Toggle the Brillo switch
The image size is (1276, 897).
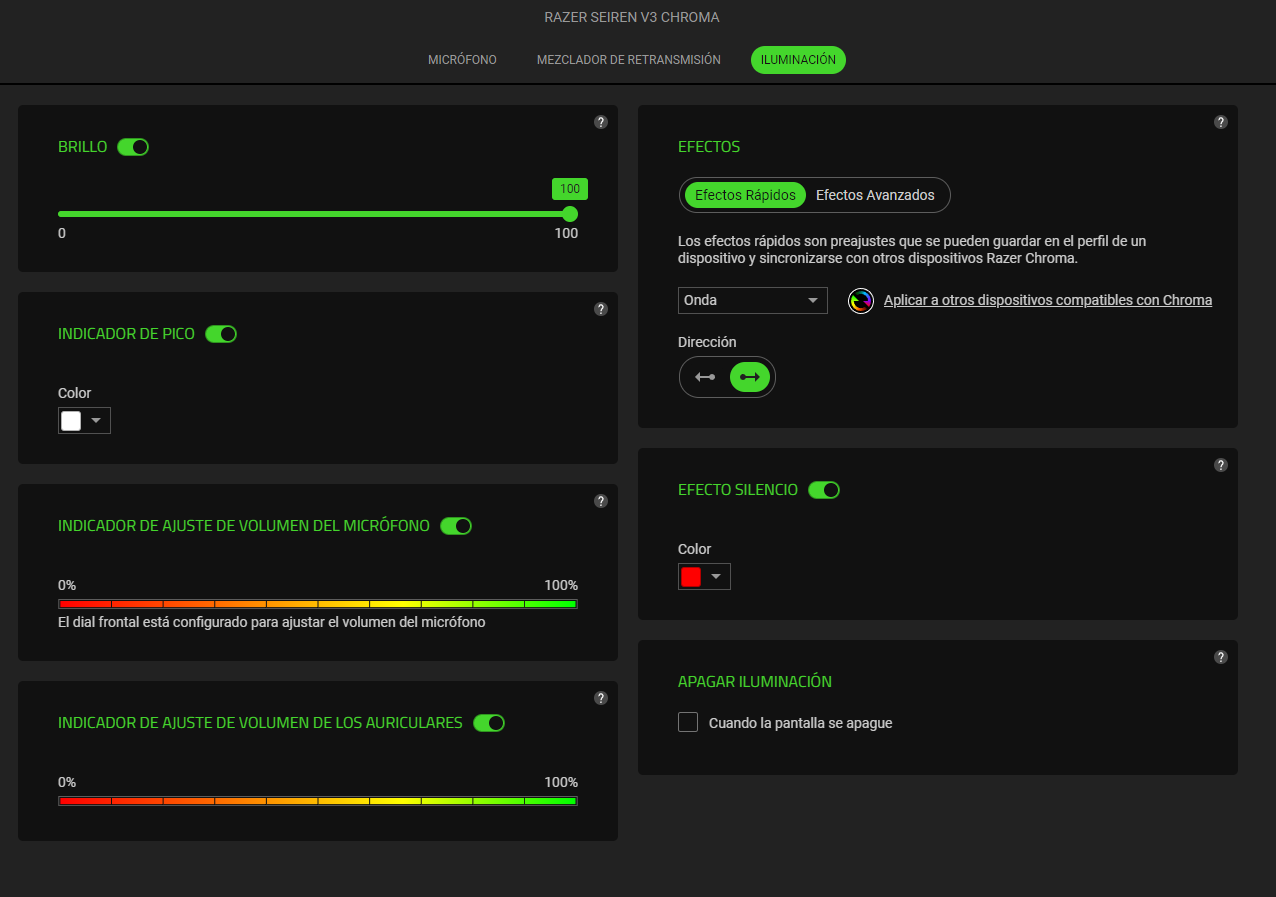tap(133, 147)
